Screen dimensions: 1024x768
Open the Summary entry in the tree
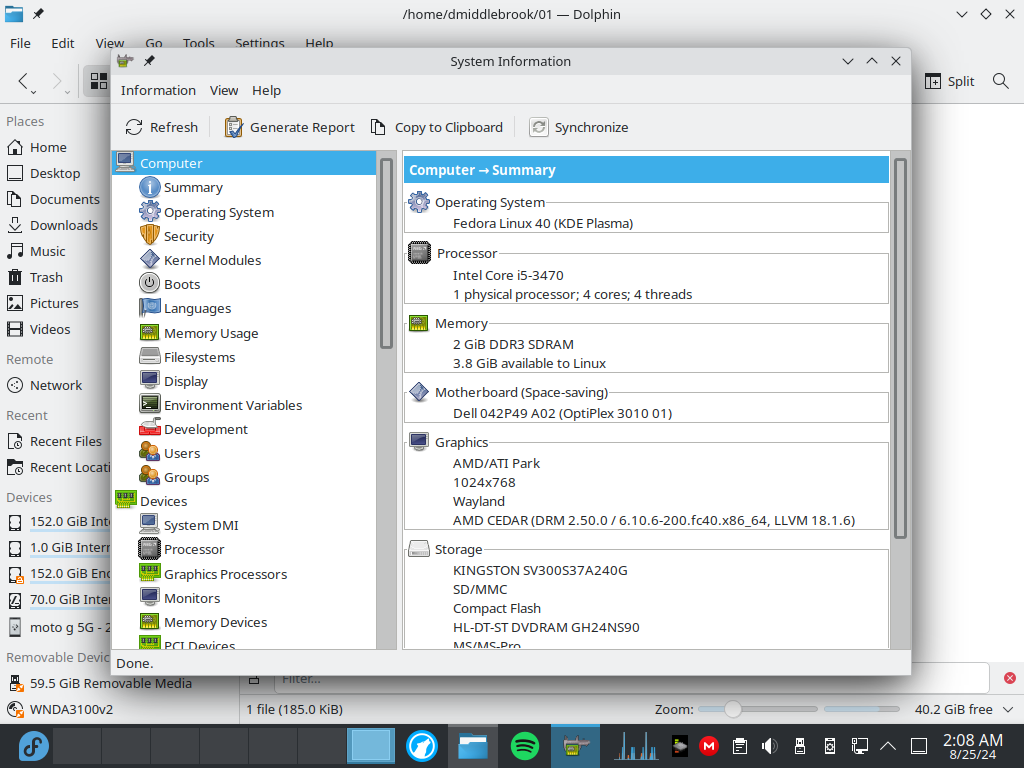(x=193, y=187)
